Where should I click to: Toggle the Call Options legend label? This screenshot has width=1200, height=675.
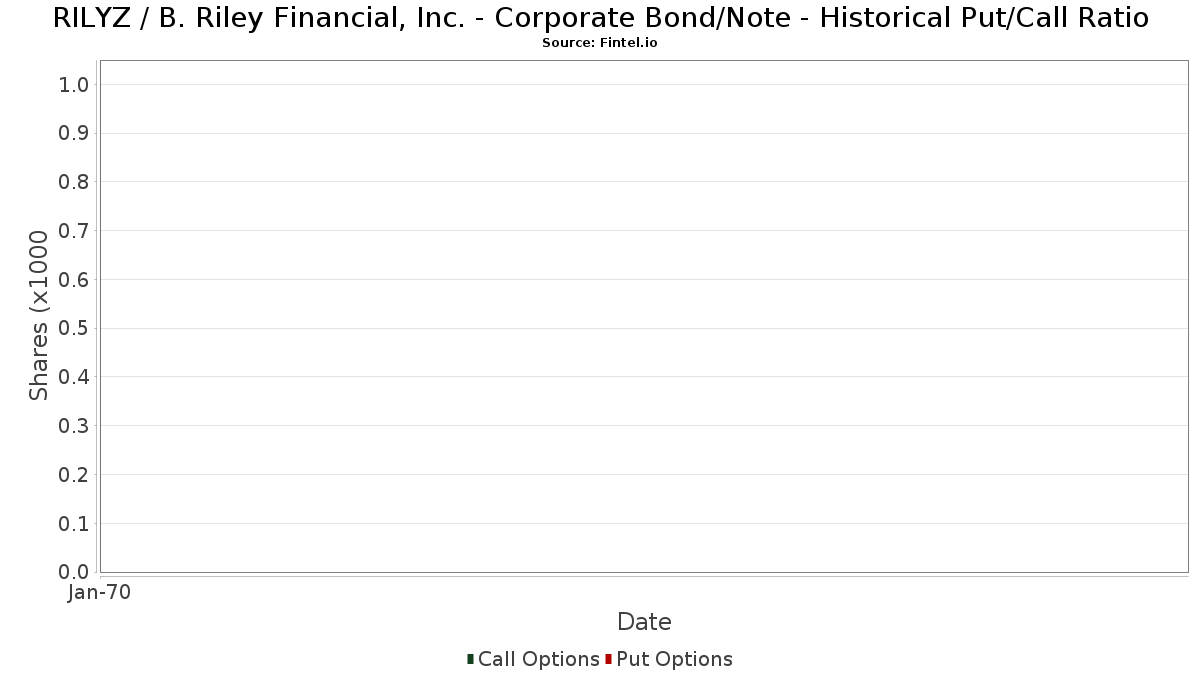538,659
